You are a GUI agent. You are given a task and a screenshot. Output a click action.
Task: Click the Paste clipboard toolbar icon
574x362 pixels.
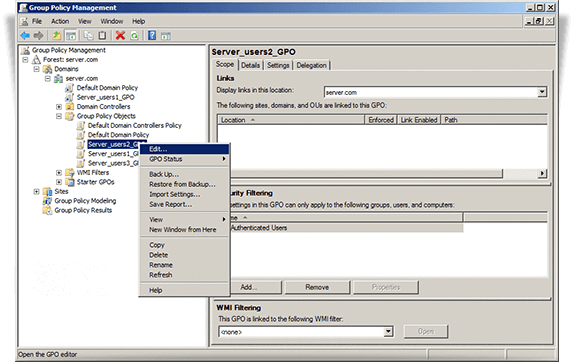tap(102, 36)
